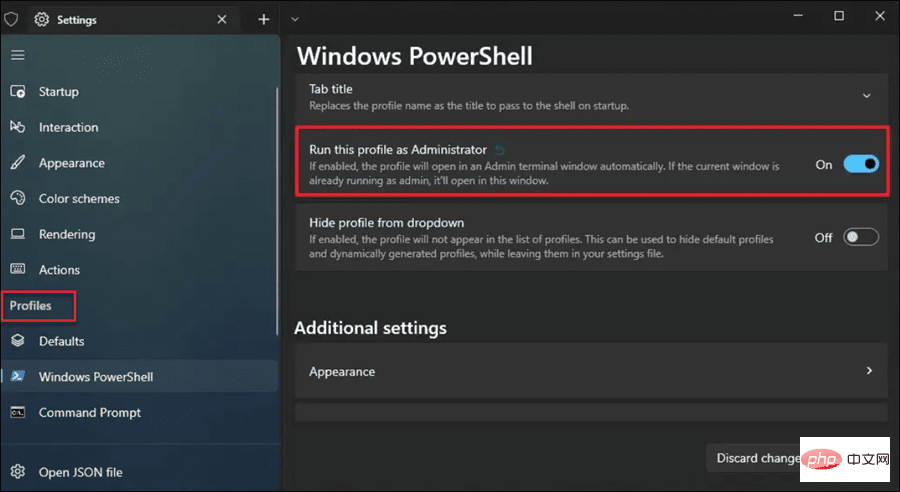The width and height of the screenshot is (900, 492).
Task: Click the Windows PowerShell profile icon
Action: click(18, 376)
